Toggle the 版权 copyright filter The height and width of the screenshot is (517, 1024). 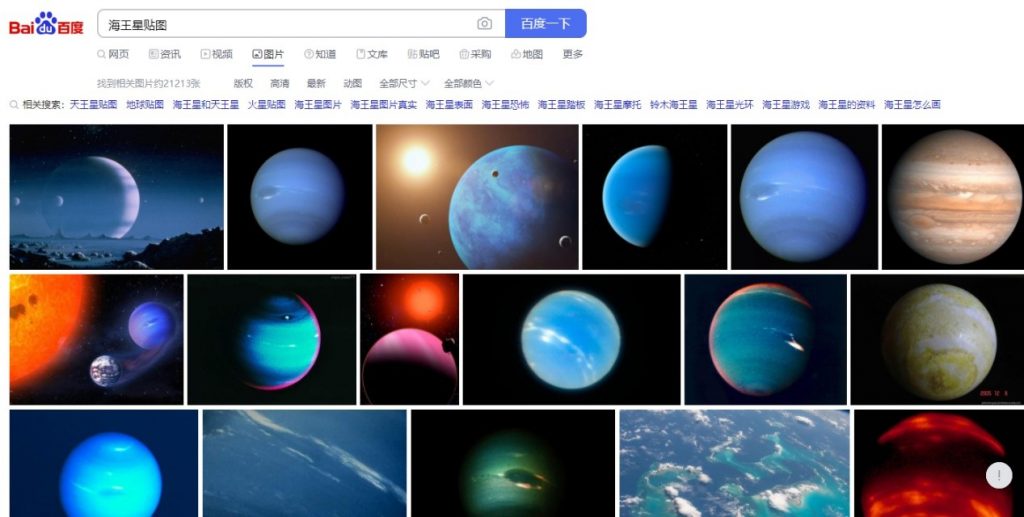243,84
